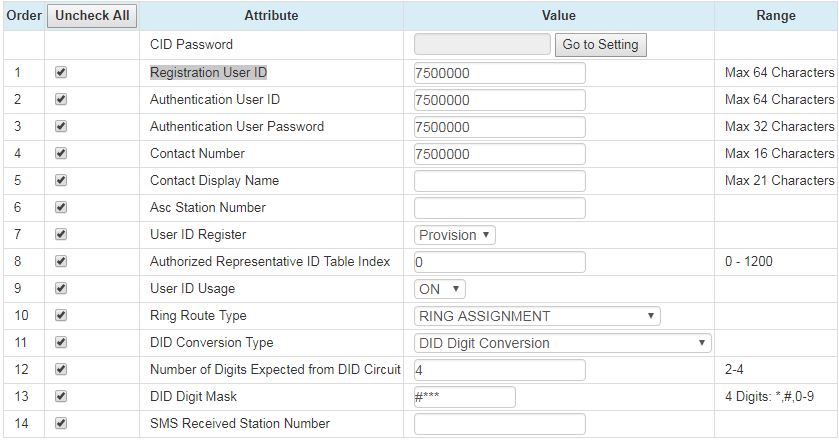
Task: Expand the Ring Route Type dropdown
Action: [x=537, y=316]
